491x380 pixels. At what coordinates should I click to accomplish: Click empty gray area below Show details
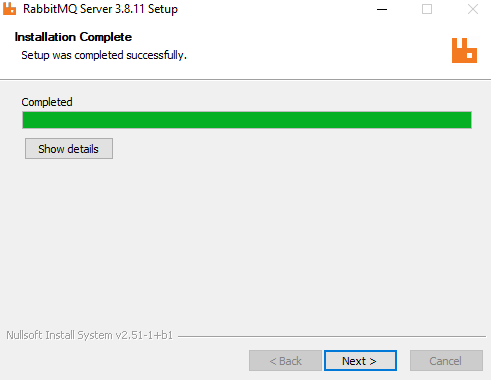click(x=245, y=240)
